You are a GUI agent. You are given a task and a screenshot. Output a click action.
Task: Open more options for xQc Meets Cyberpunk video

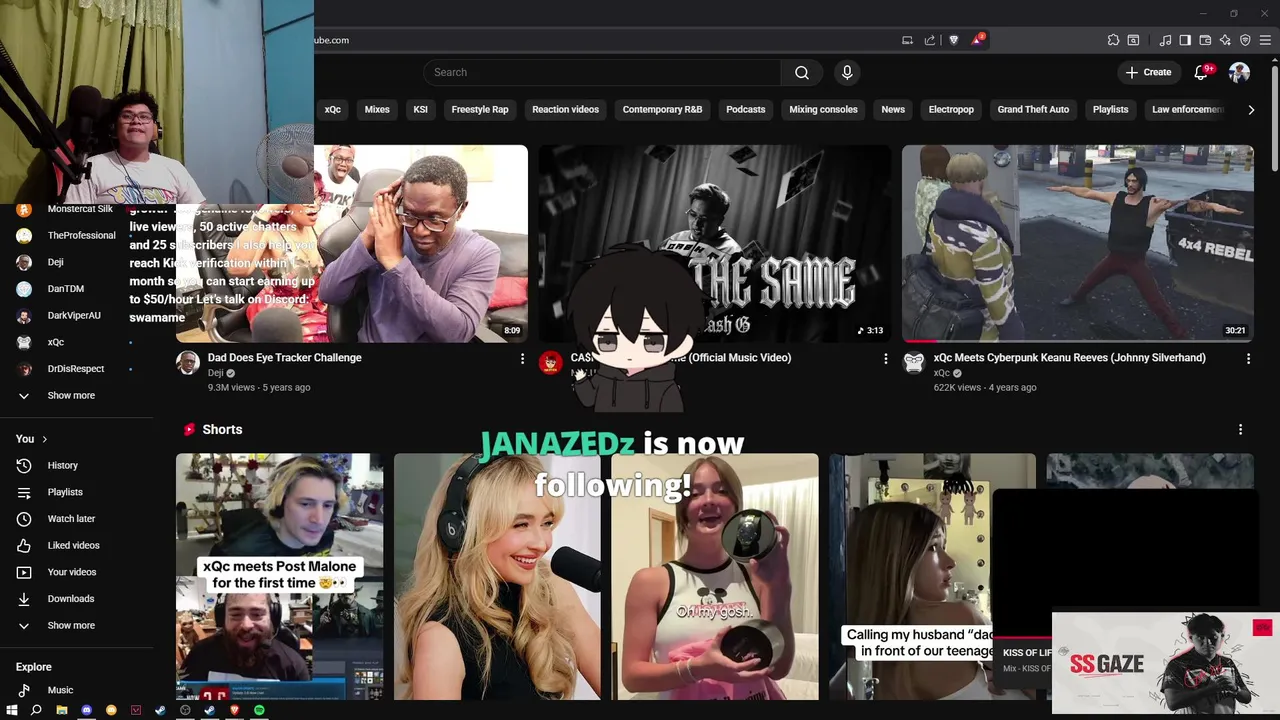click(x=1248, y=358)
